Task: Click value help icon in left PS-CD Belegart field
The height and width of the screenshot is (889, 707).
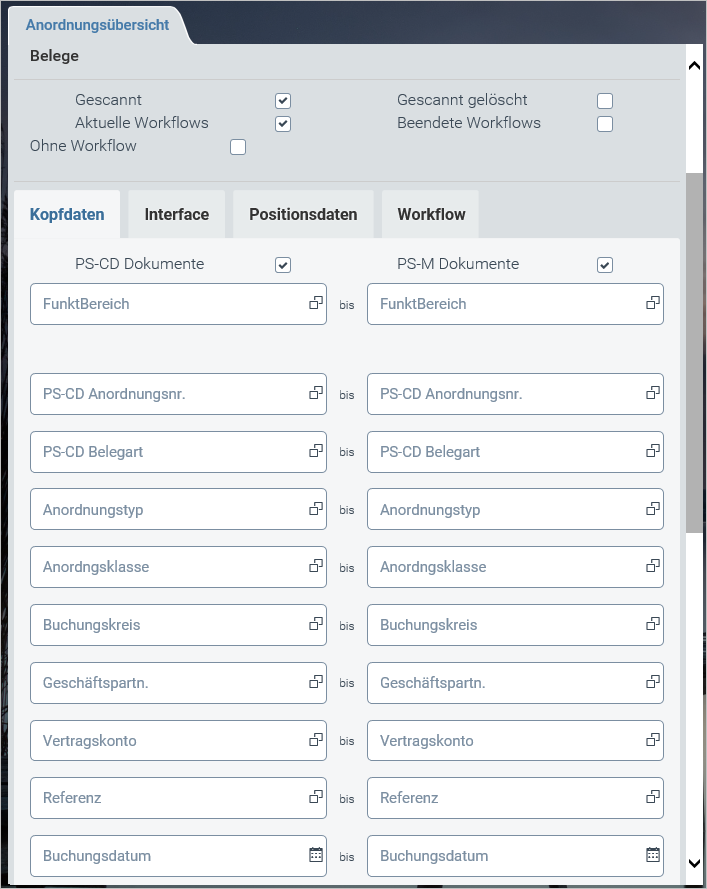Action: (x=315, y=451)
